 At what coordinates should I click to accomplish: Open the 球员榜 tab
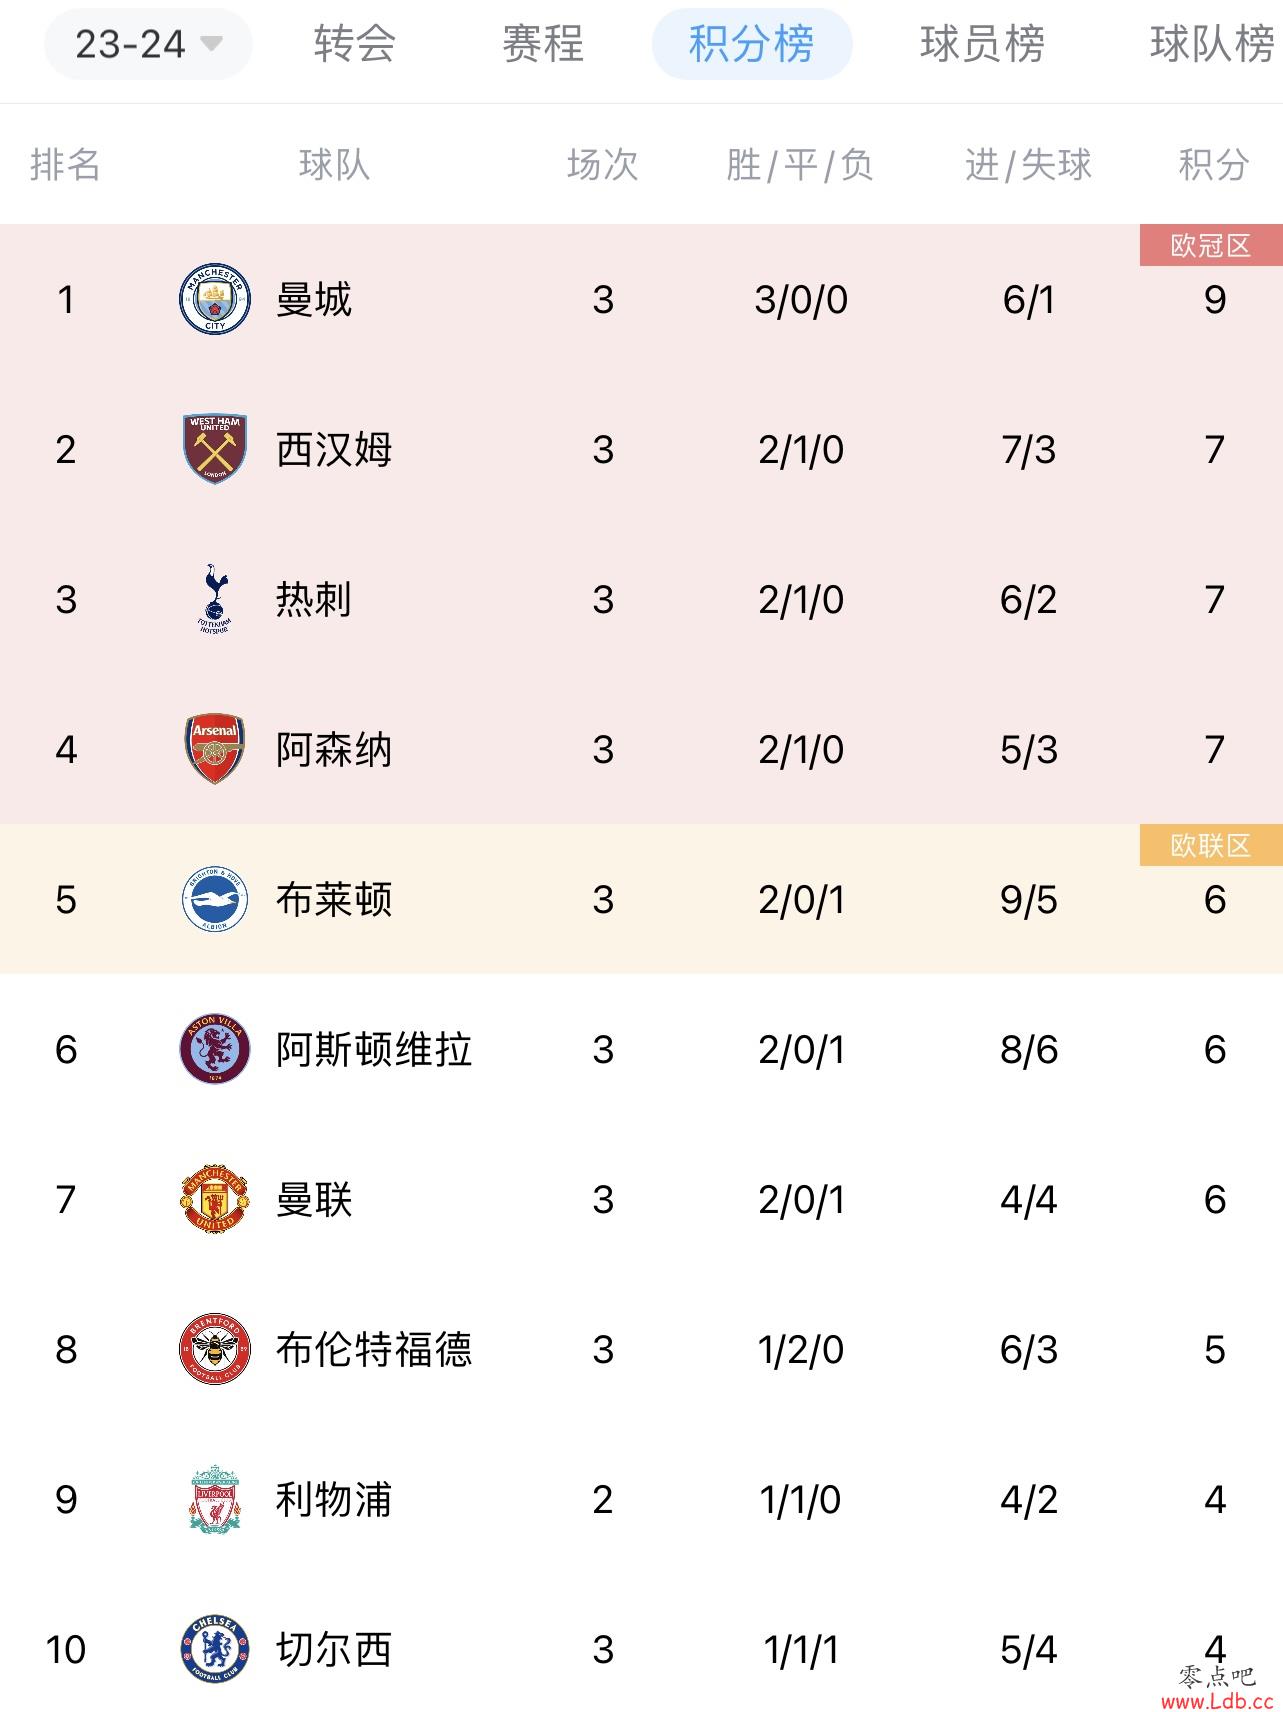pos(982,44)
